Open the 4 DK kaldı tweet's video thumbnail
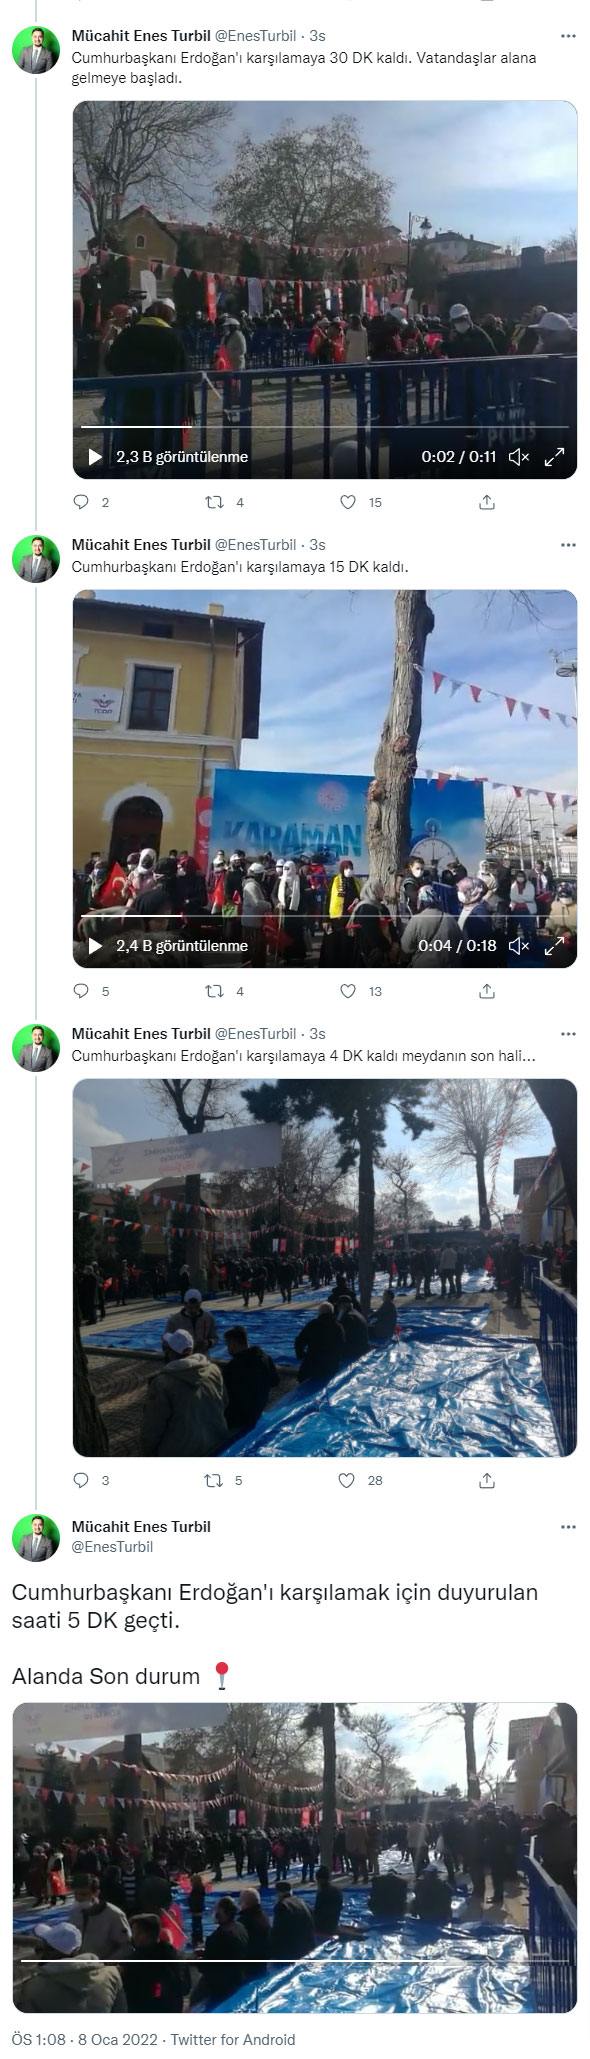 tap(325, 1267)
